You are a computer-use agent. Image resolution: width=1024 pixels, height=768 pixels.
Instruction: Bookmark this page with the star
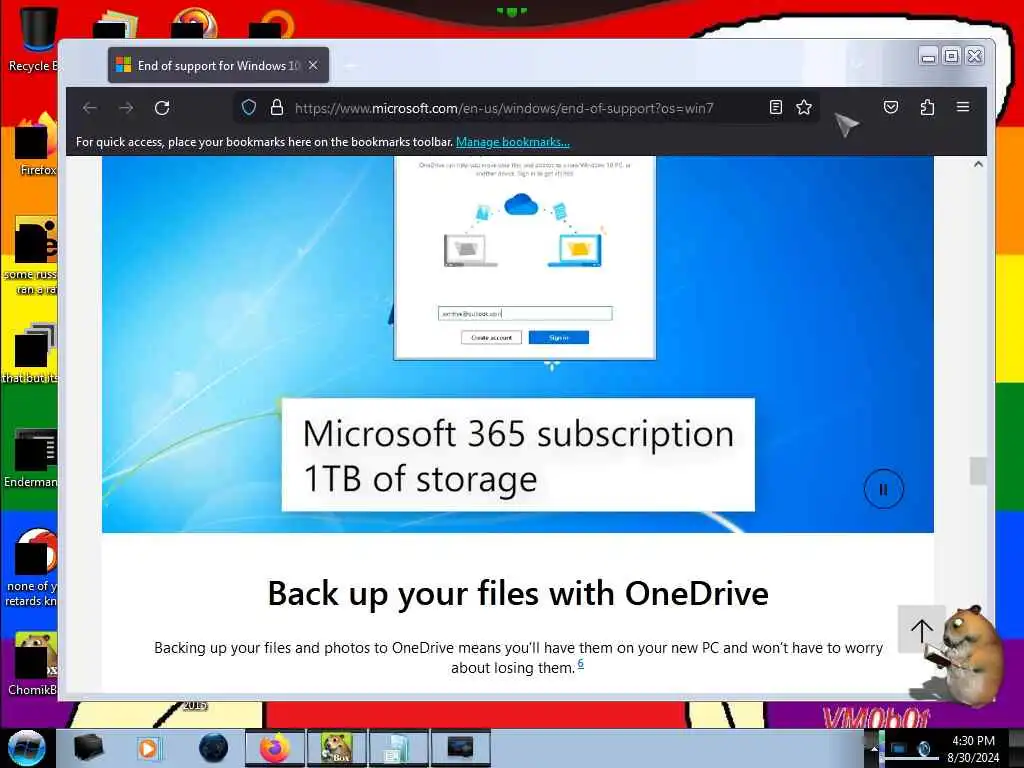804,107
